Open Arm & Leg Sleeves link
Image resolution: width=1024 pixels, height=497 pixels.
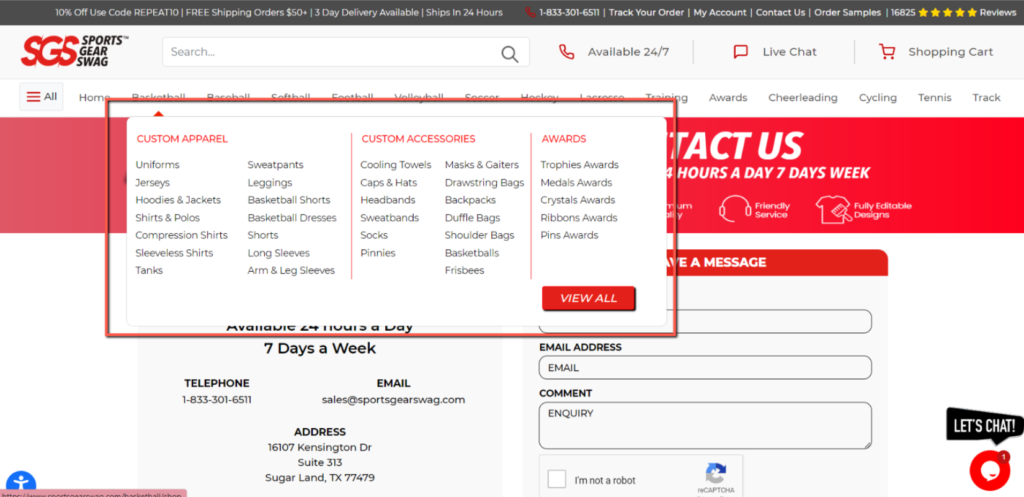coord(291,270)
